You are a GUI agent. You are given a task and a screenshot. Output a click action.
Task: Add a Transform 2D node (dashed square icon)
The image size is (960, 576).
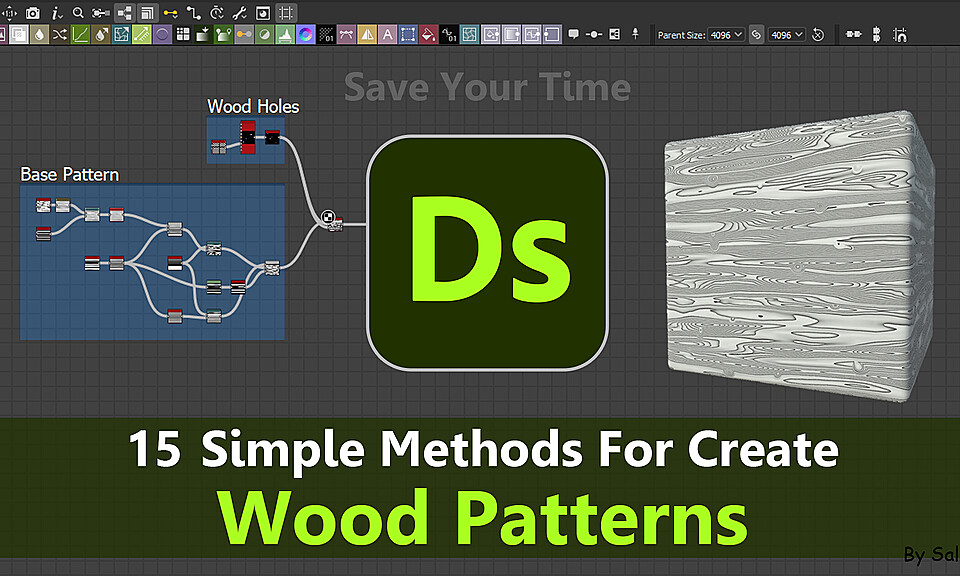coord(408,34)
